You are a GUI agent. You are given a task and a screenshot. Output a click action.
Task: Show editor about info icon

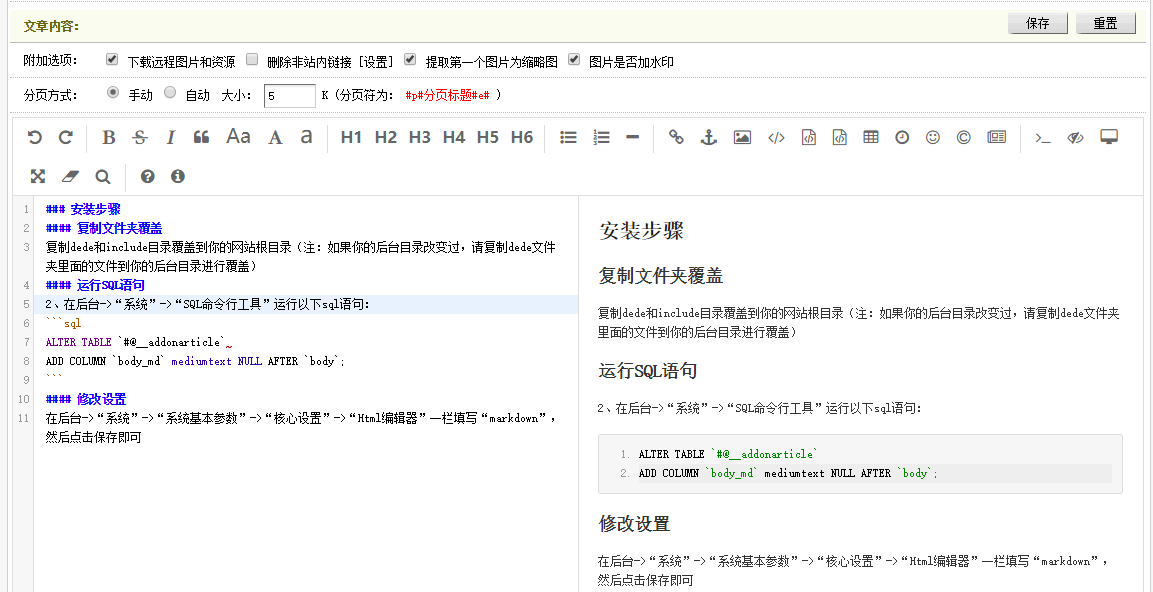point(177,176)
